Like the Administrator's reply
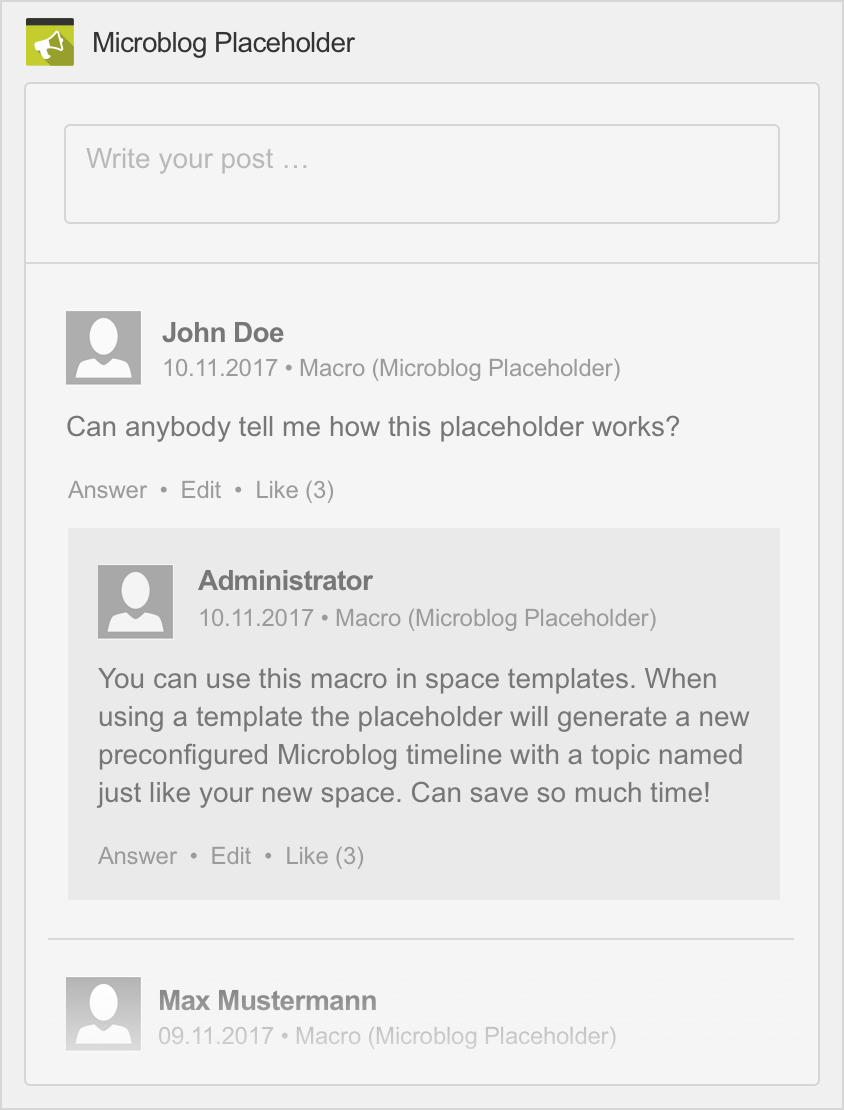 [324, 856]
